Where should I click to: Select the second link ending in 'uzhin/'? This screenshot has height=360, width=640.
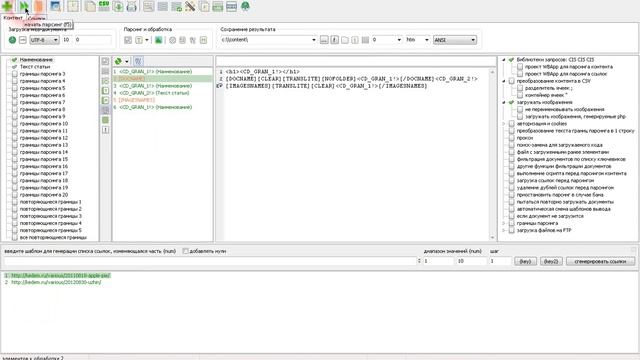(56, 282)
